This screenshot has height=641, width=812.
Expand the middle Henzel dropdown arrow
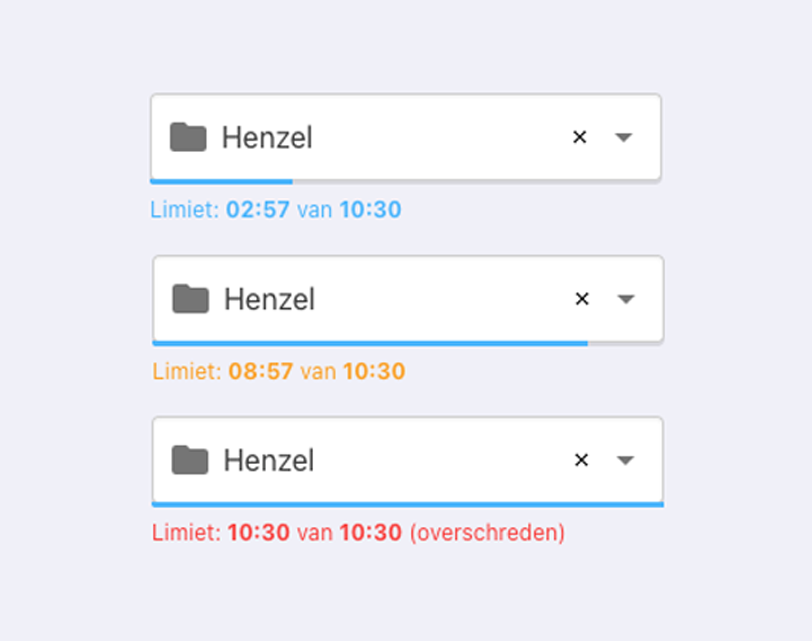click(x=625, y=298)
